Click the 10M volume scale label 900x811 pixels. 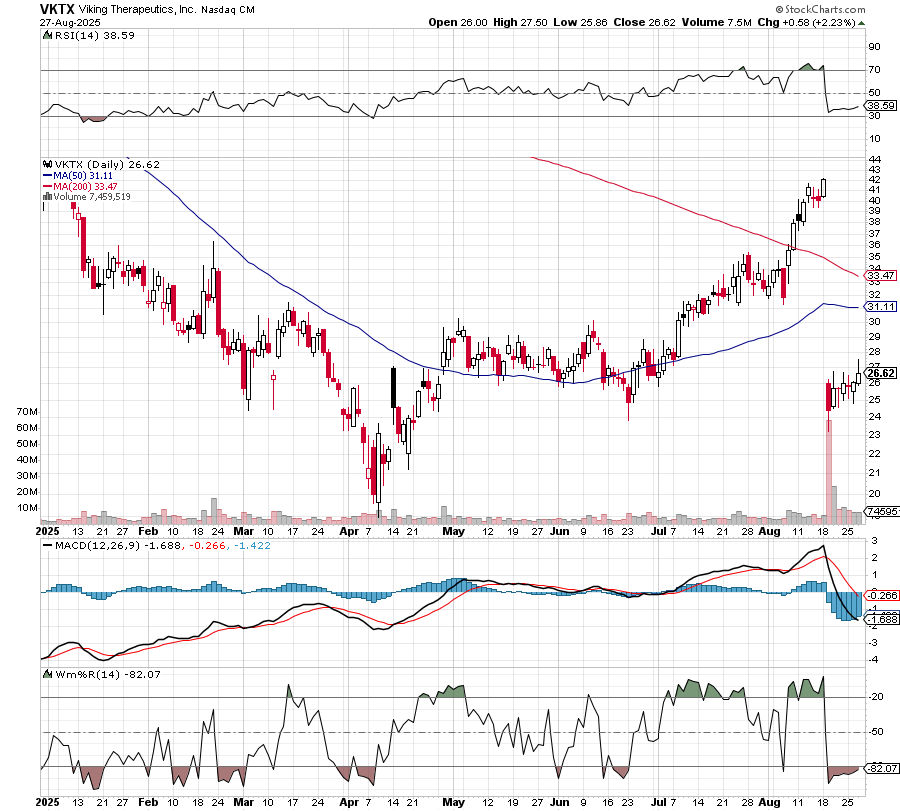(x=28, y=508)
